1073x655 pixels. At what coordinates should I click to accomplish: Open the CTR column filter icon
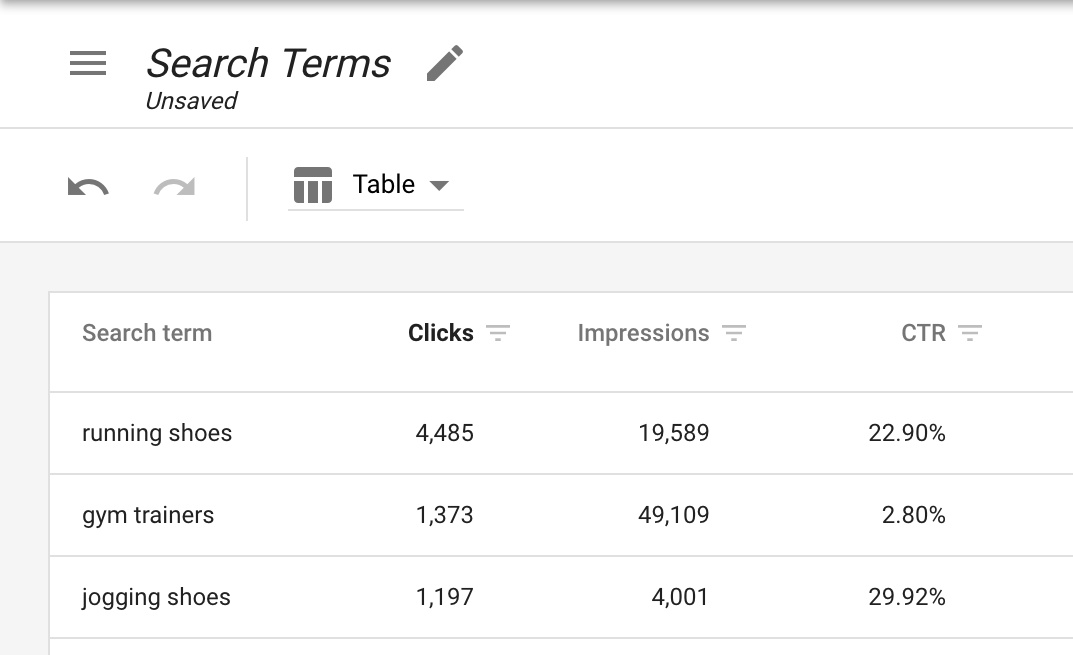pyautogui.click(x=970, y=333)
